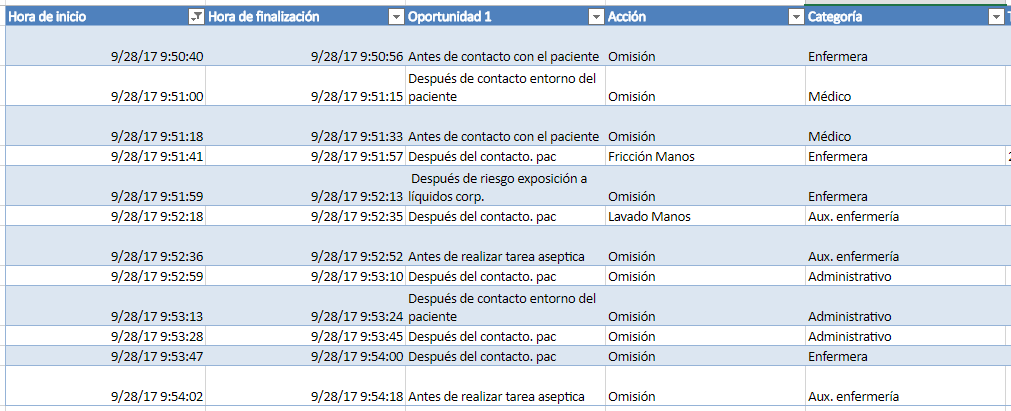Expand the Categoría filter dropdown
The image size is (1011, 411).
pos(995,17)
